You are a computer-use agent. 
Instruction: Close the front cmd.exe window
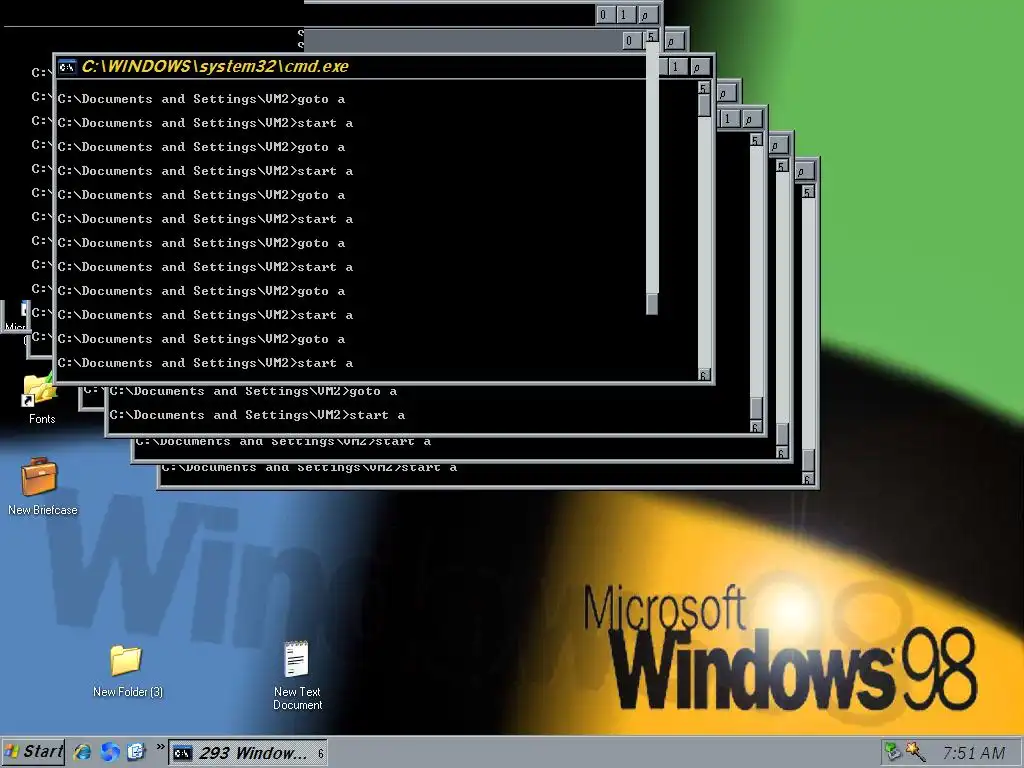[x=699, y=67]
